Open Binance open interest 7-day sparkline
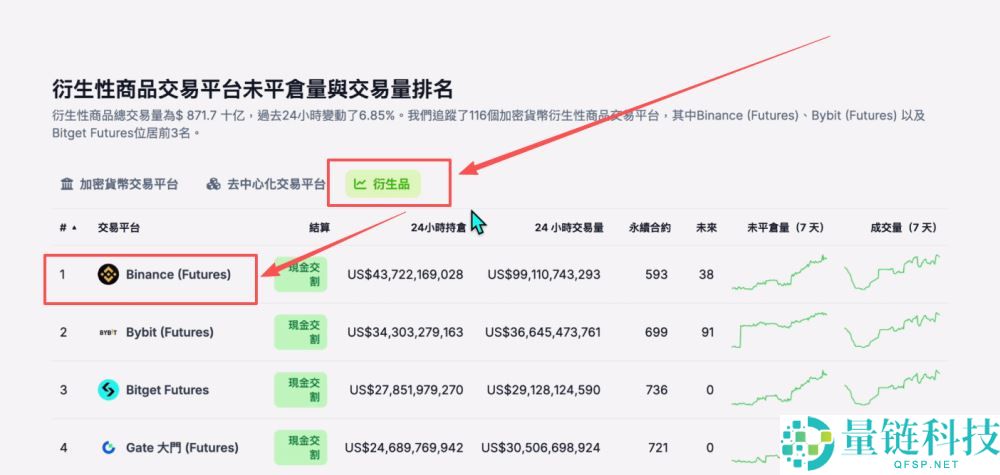The image size is (1000, 475). tap(779, 273)
